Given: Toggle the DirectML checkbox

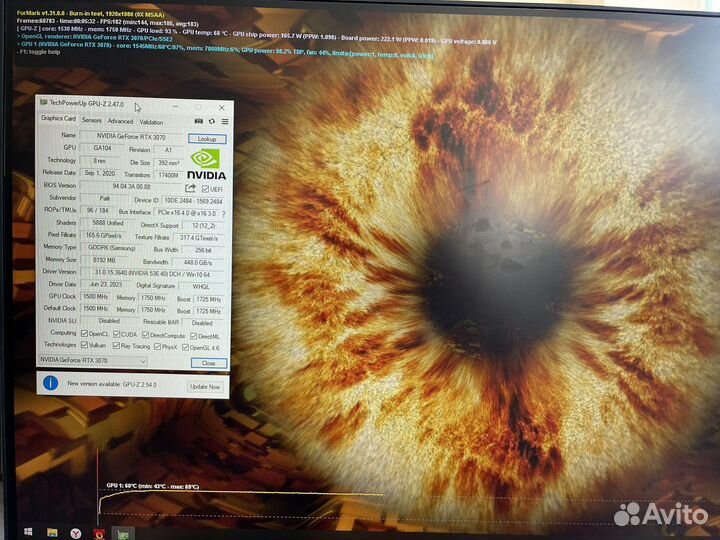Looking at the screenshot, I should point(194,337).
